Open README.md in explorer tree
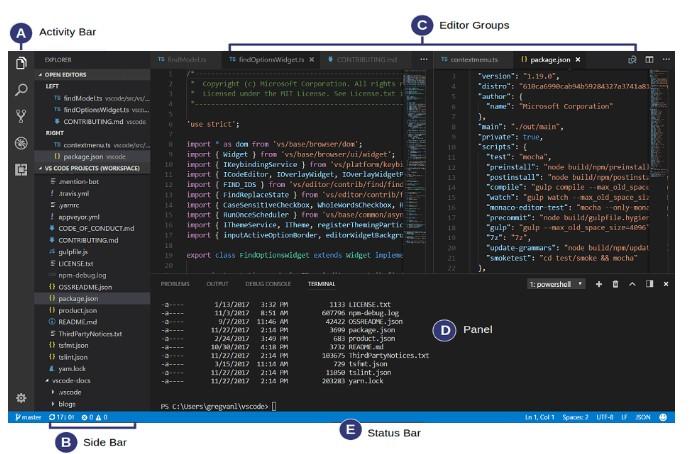Screen dimensions: 692x454 coord(93,322)
